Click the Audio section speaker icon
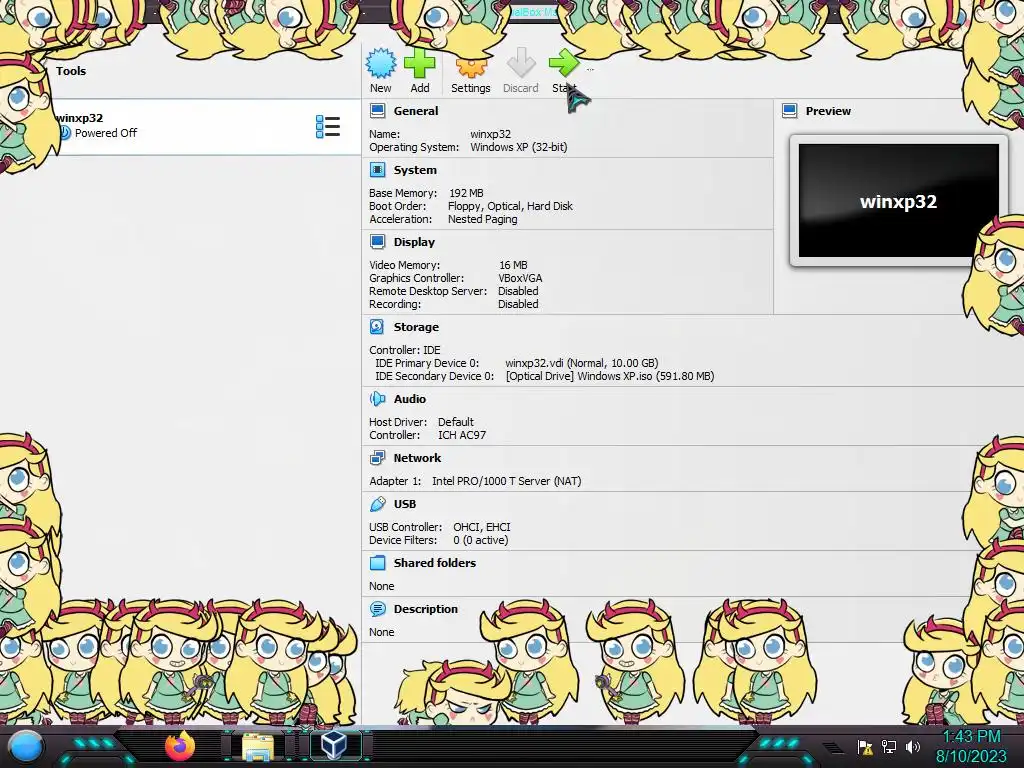 [377, 398]
